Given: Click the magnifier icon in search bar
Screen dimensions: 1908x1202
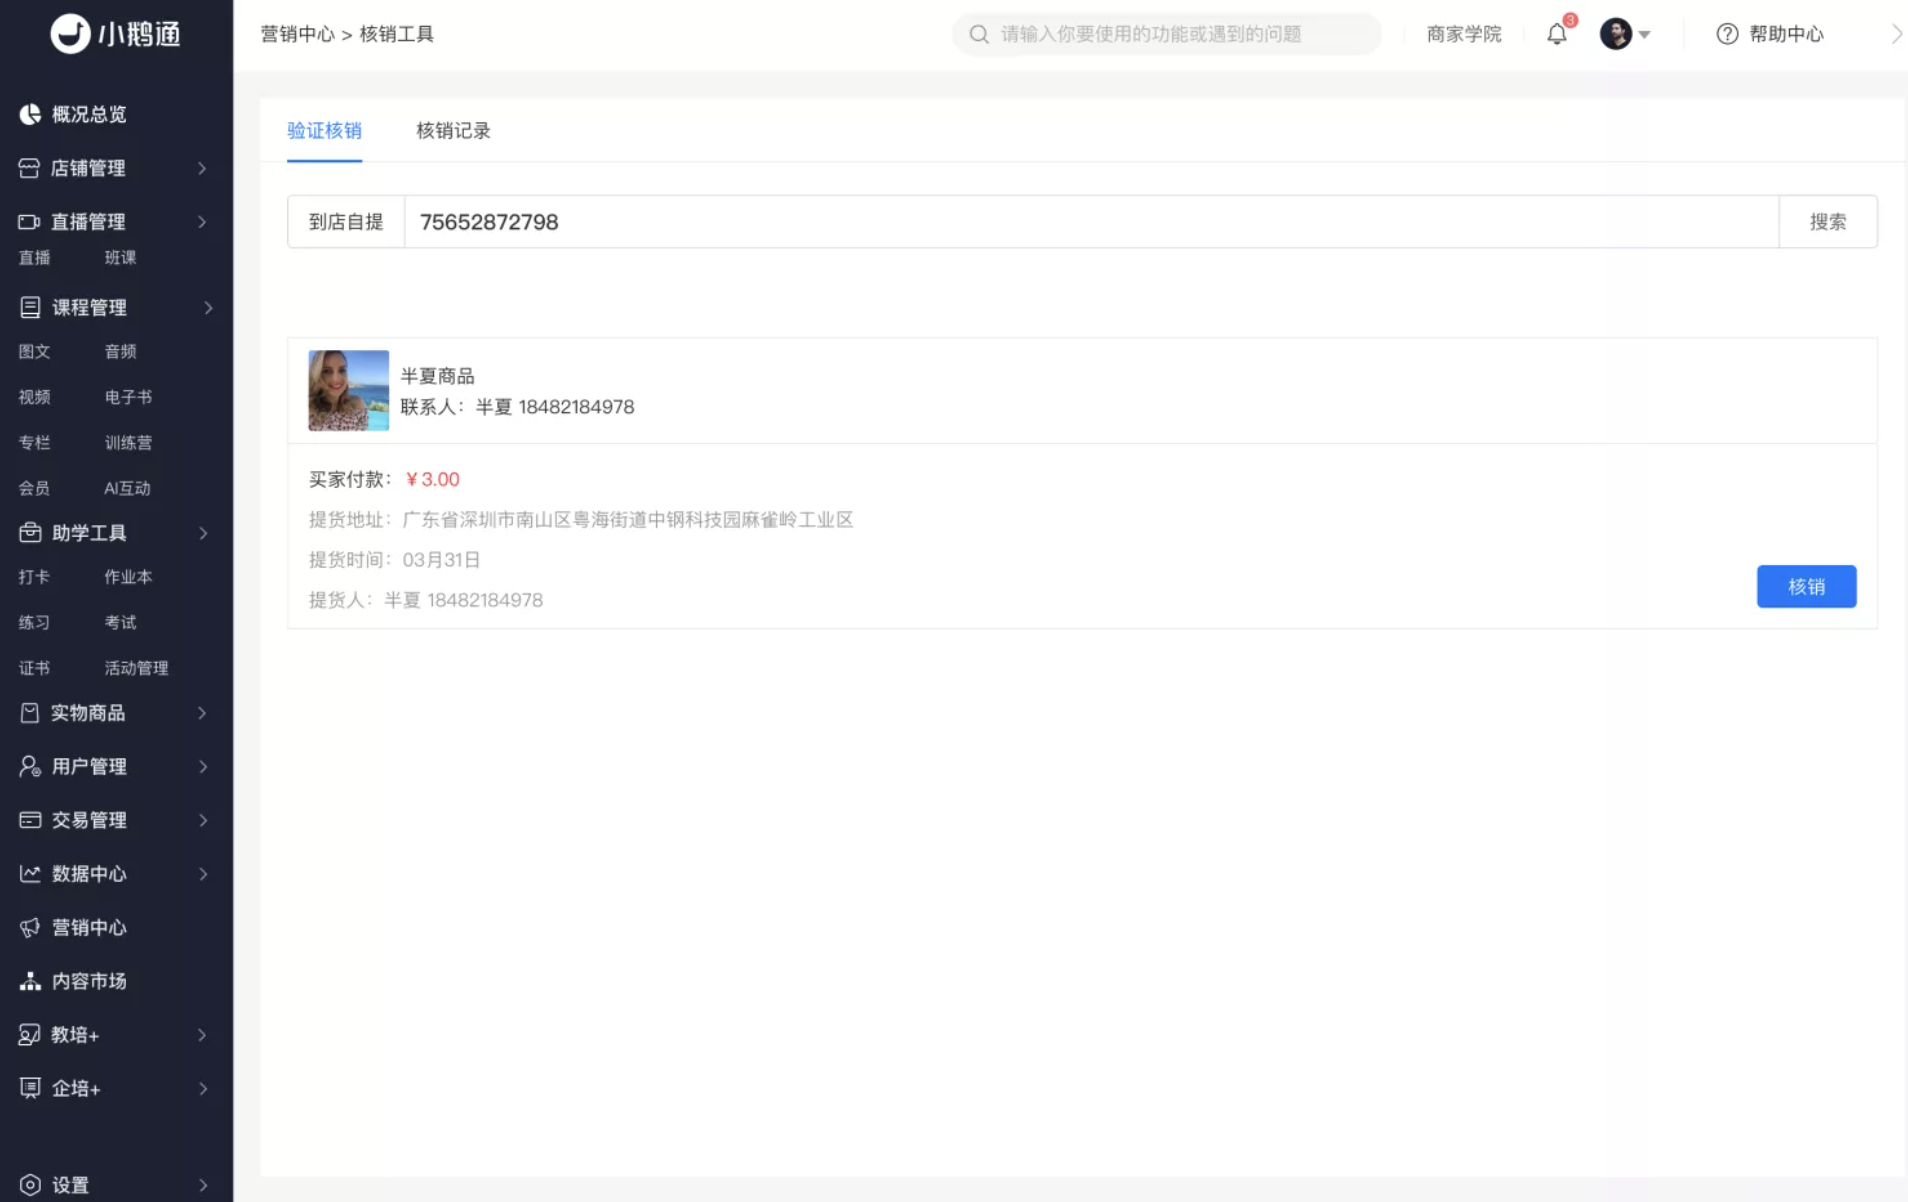Looking at the screenshot, I should 979,34.
